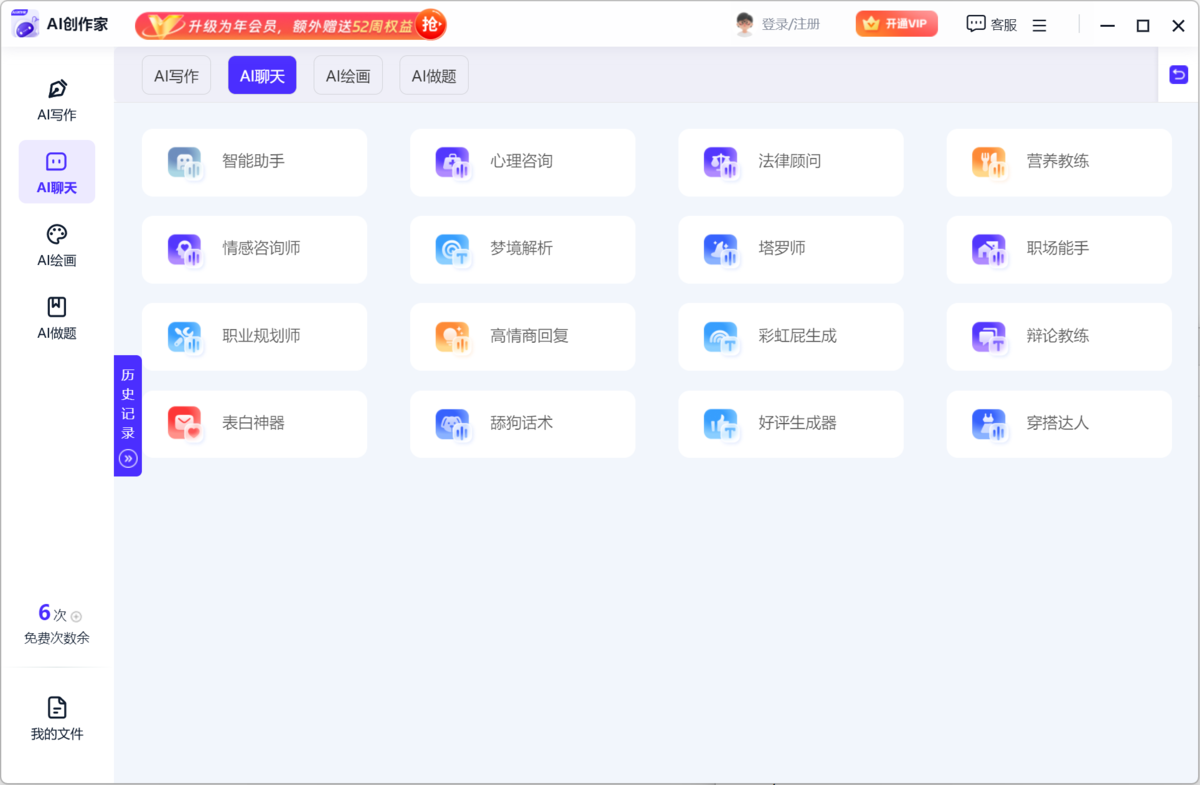
Task: Open the hamburger menu near 客服
Action: pyautogui.click(x=1039, y=24)
